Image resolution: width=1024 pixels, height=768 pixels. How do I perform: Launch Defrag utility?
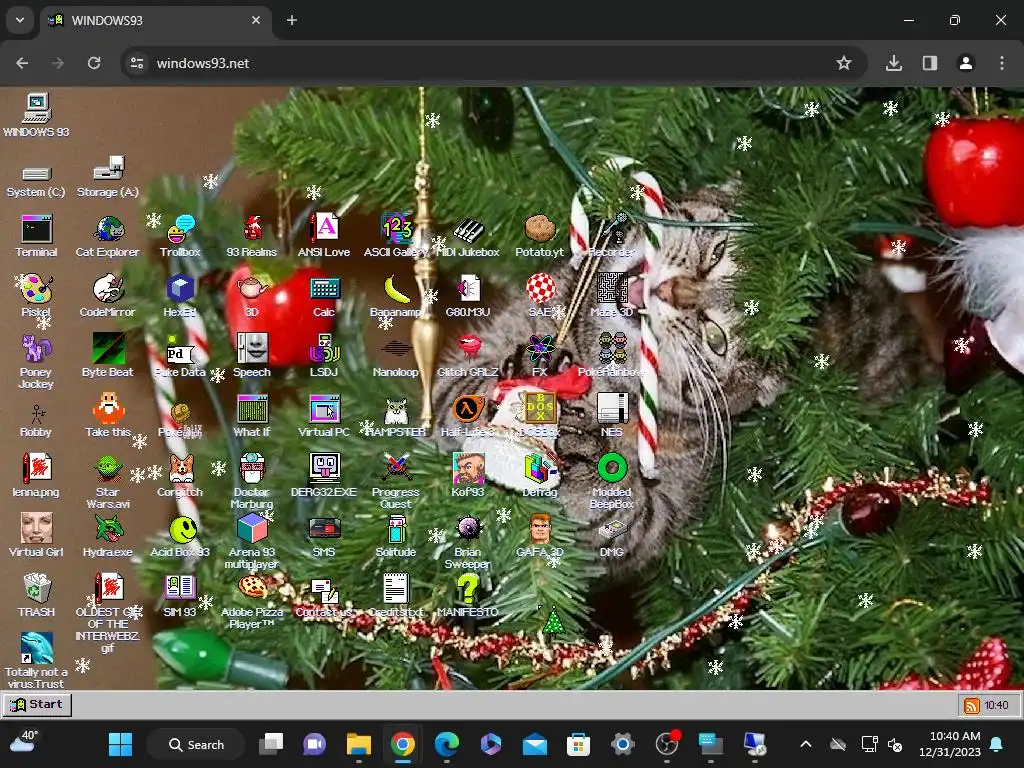click(x=539, y=470)
